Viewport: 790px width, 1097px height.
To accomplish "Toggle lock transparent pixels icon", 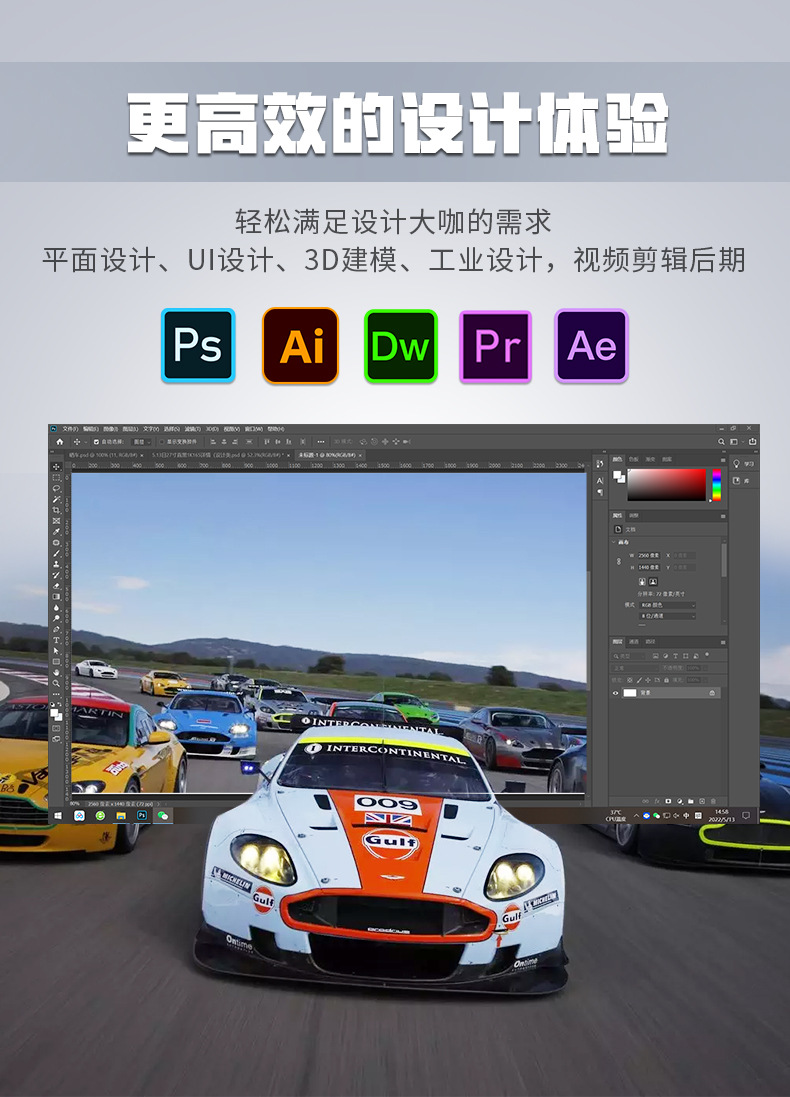I will [x=630, y=680].
